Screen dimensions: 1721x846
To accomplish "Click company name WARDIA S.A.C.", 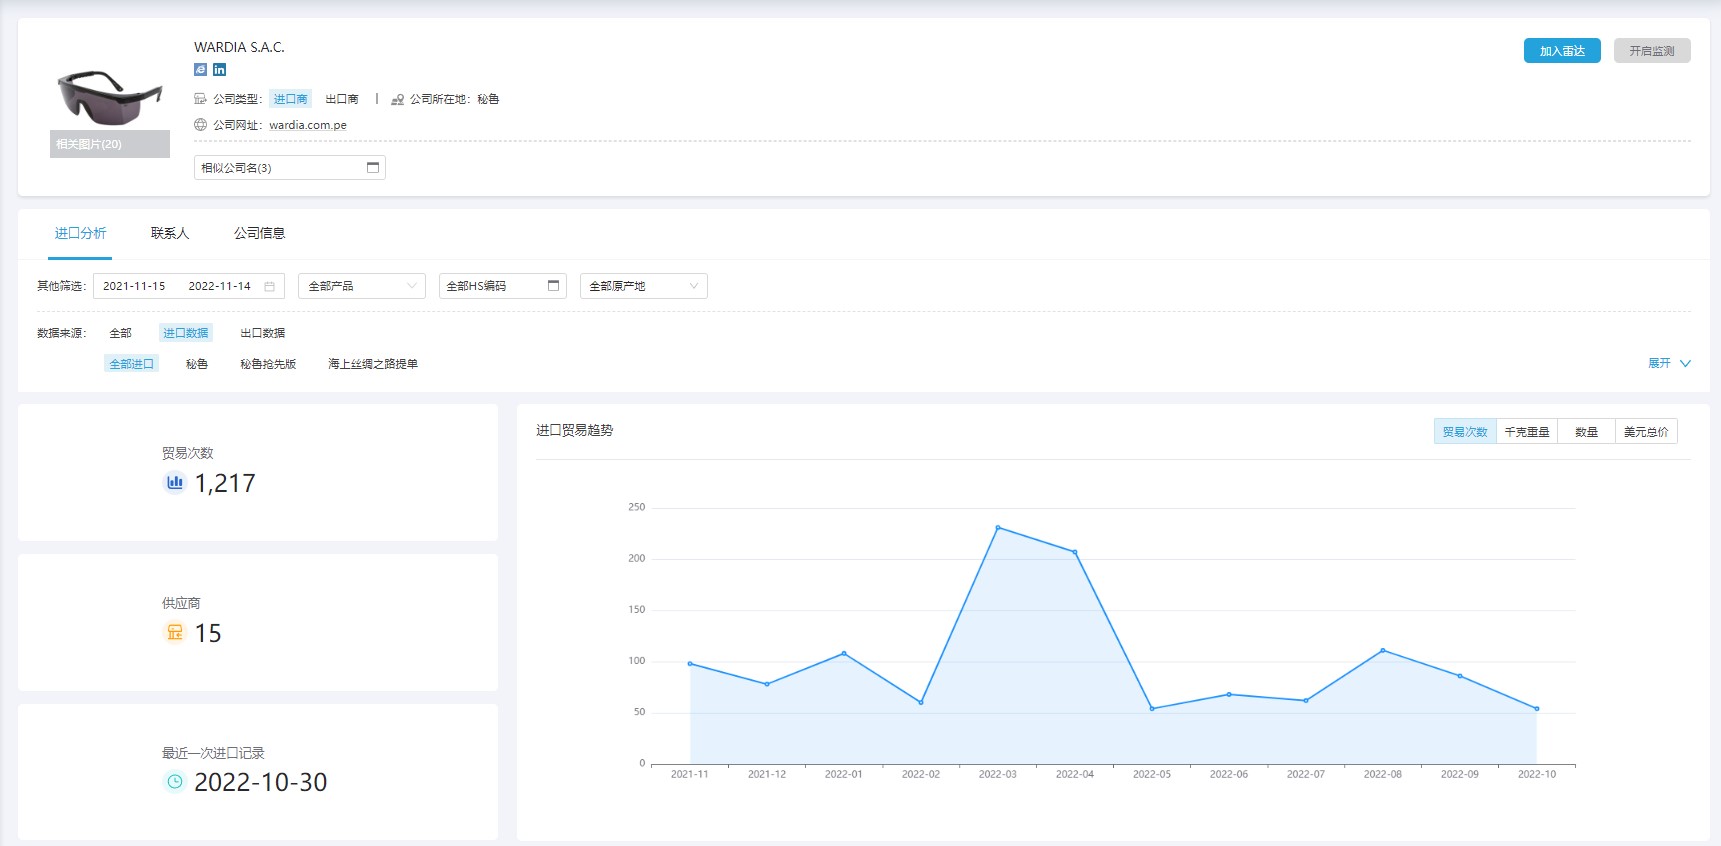I will [x=239, y=47].
